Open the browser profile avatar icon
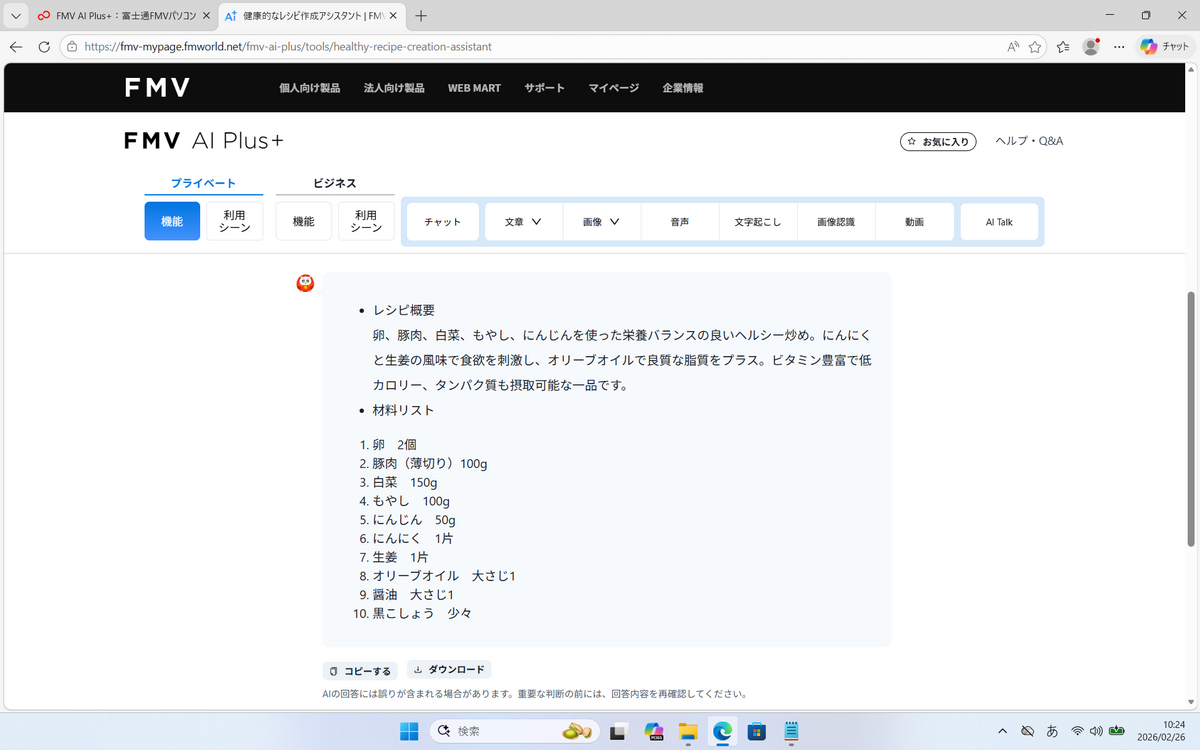The width and height of the screenshot is (1200, 750). click(x=1091, y=46)
